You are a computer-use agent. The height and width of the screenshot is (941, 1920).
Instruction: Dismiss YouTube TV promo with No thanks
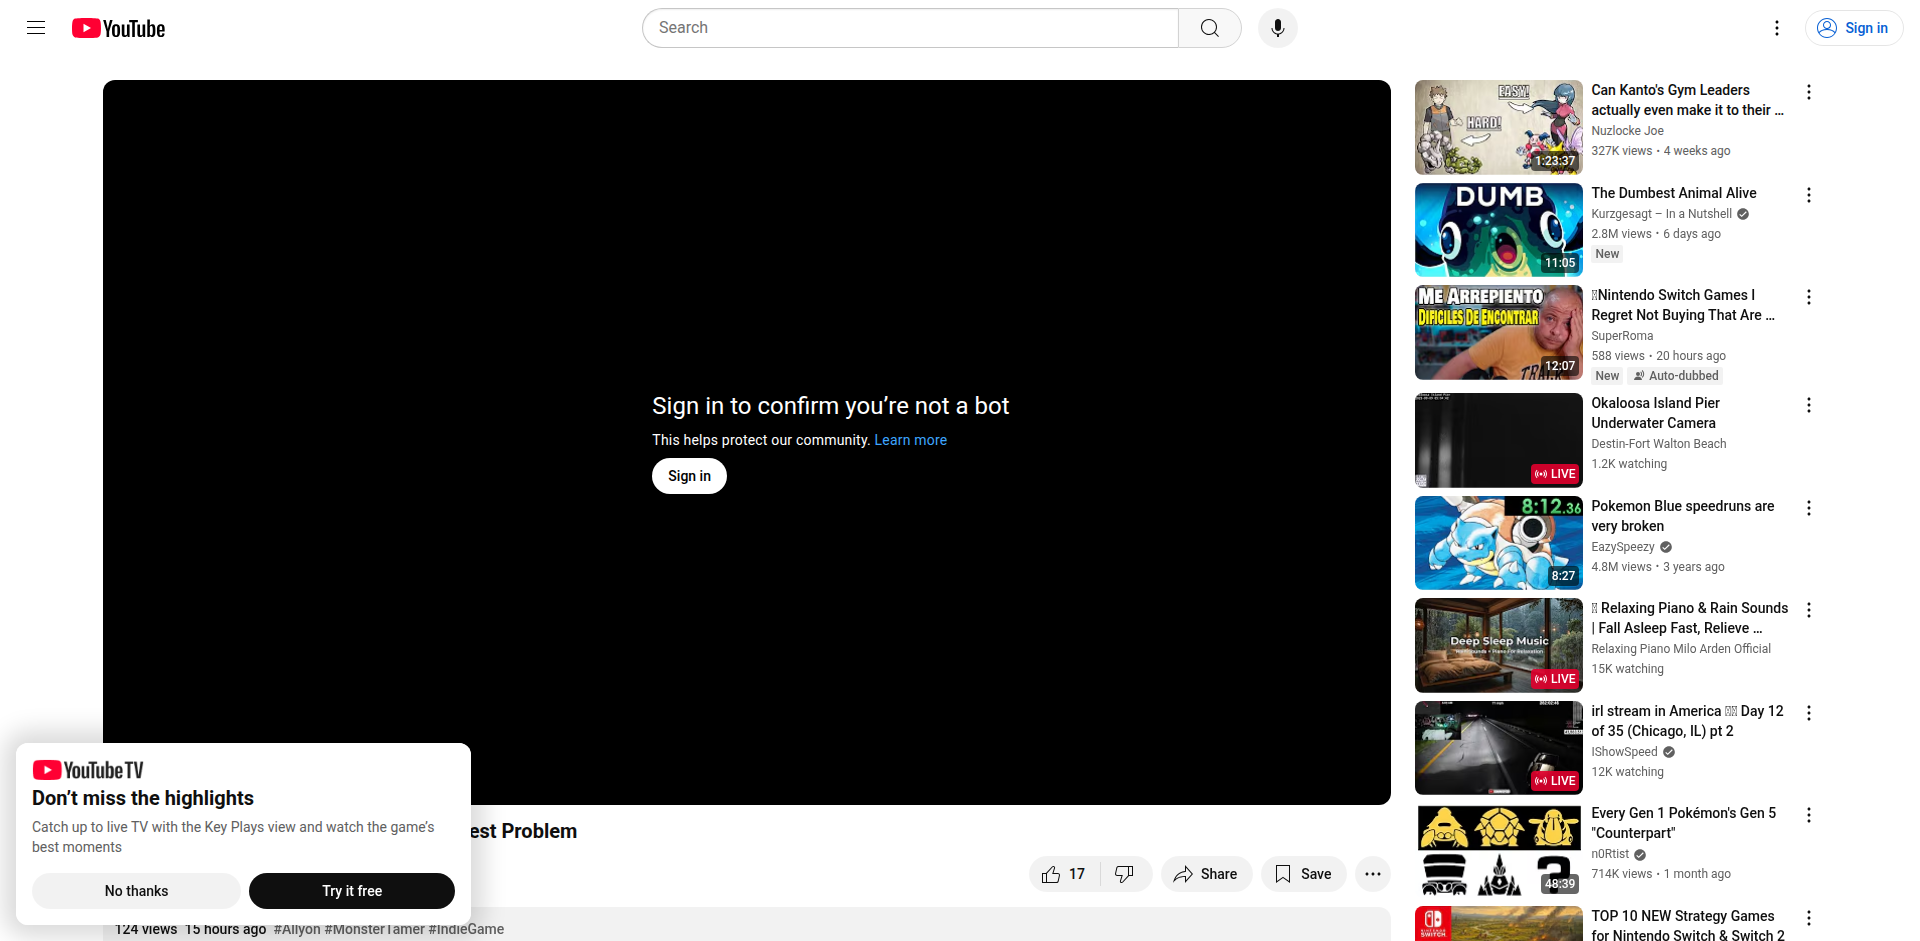[x=136, y=891]
